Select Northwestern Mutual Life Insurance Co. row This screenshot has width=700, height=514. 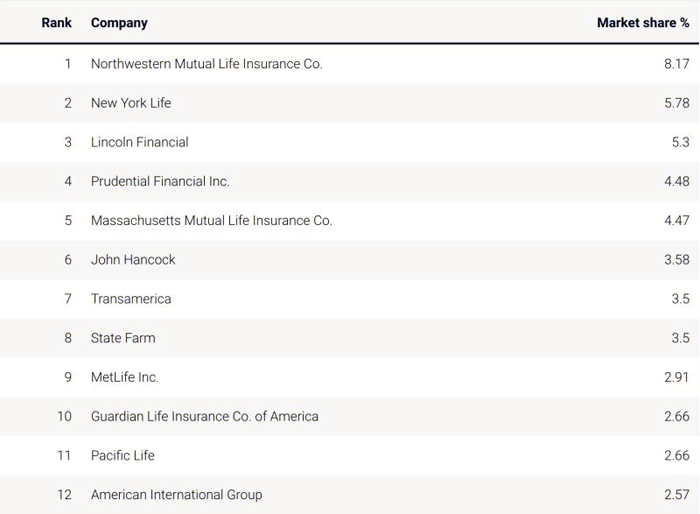pyautogui.click(x=206, y=63)
